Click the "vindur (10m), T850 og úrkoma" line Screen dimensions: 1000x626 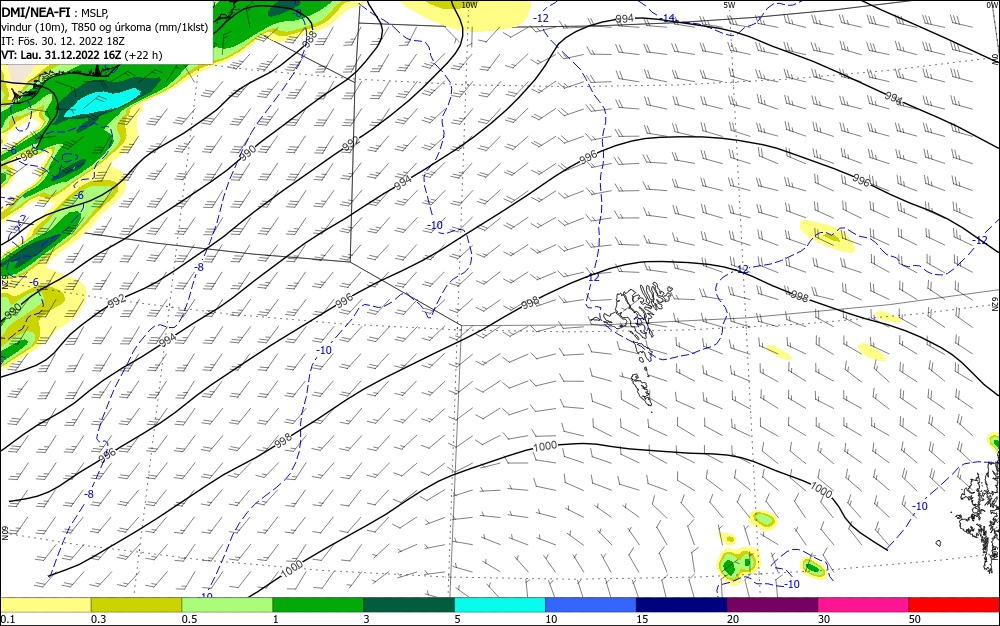click(x=105, y=27)
